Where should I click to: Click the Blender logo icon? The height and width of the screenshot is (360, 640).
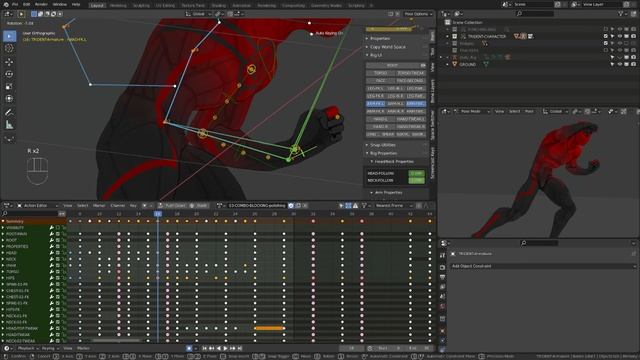click(6, 4)
